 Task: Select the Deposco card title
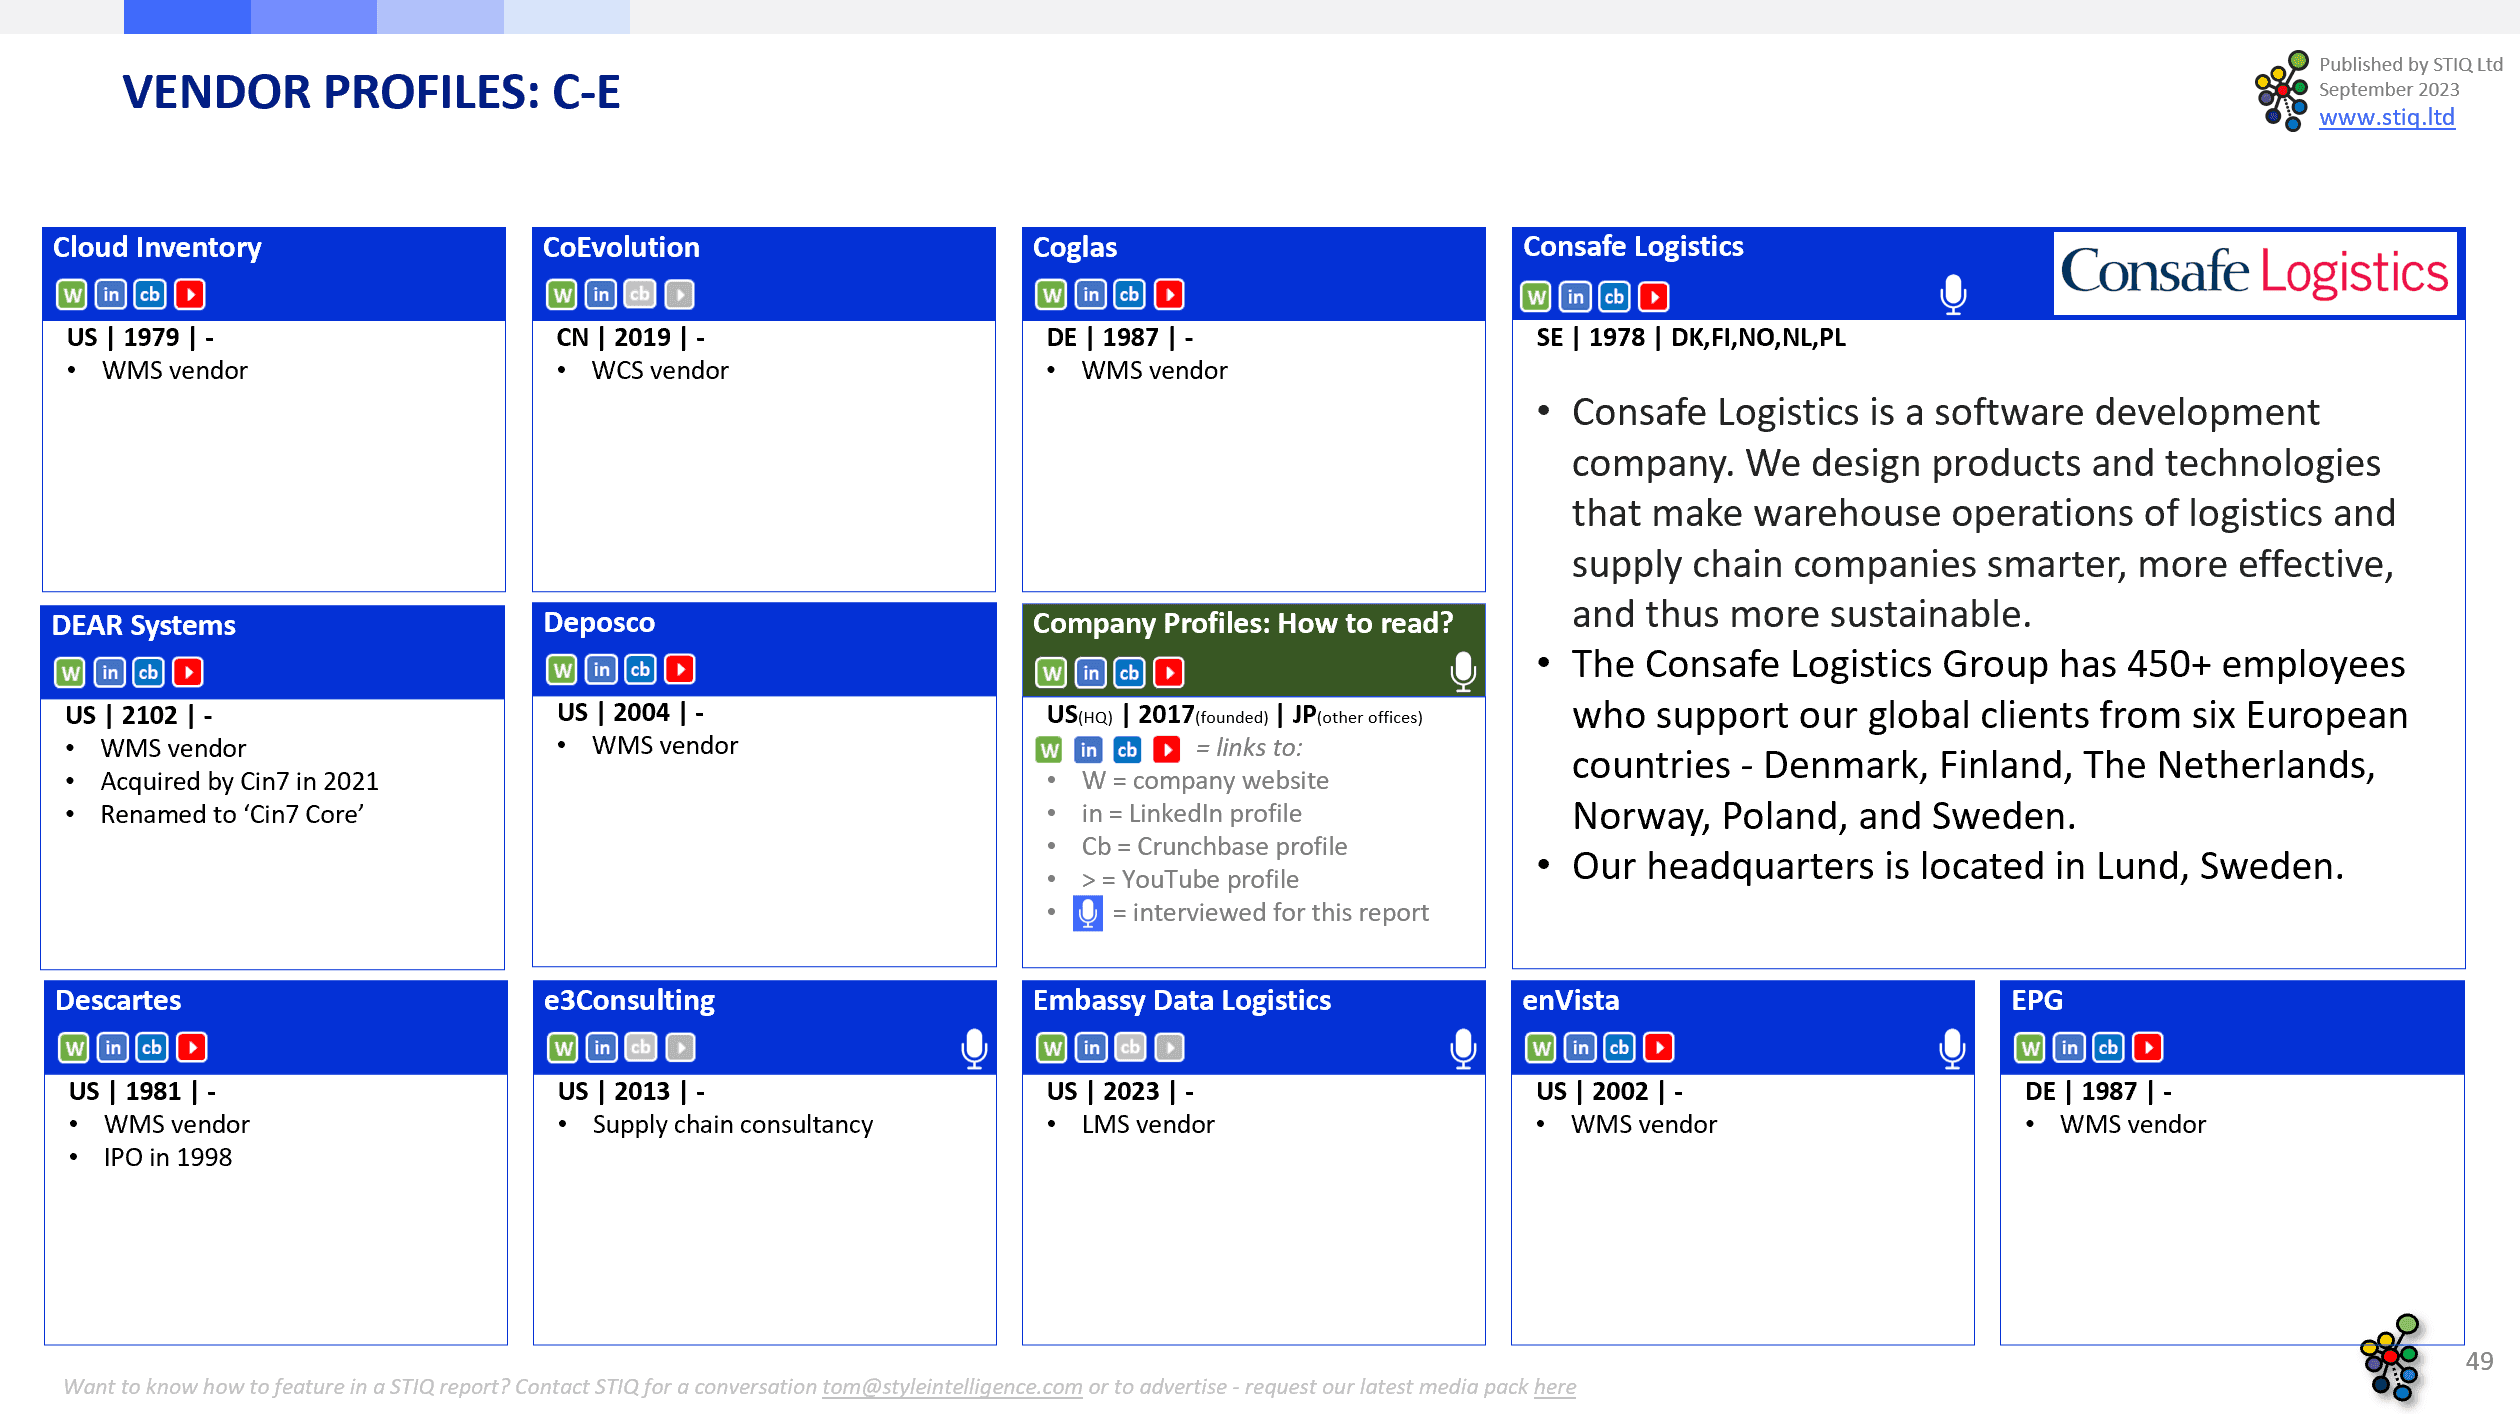tap(599, 622)
